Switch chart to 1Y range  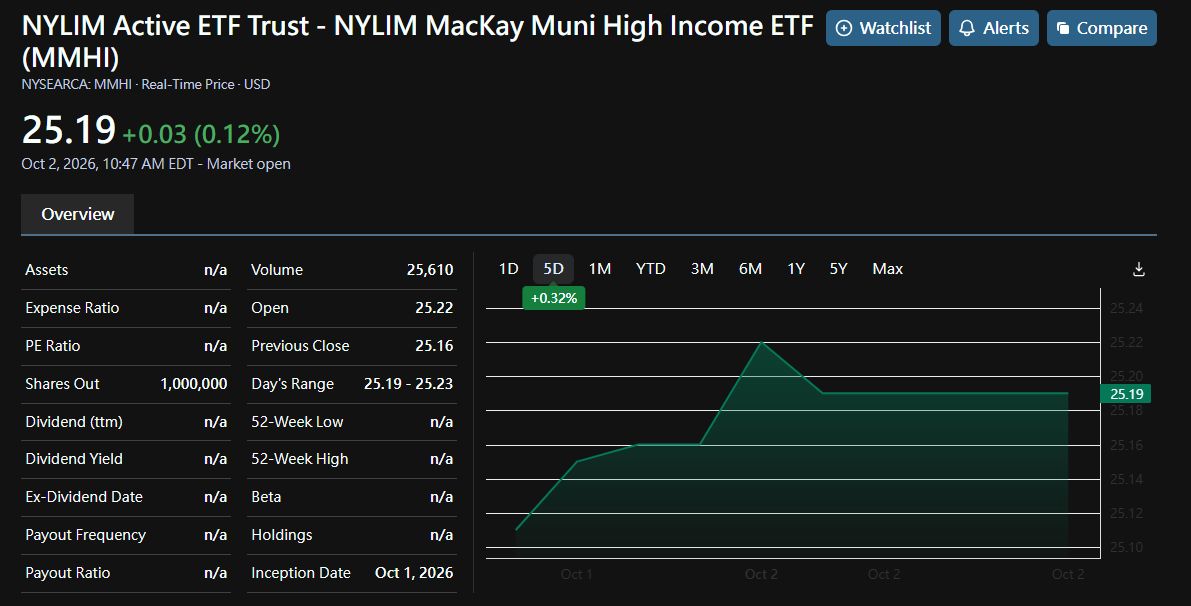[796, 269]
